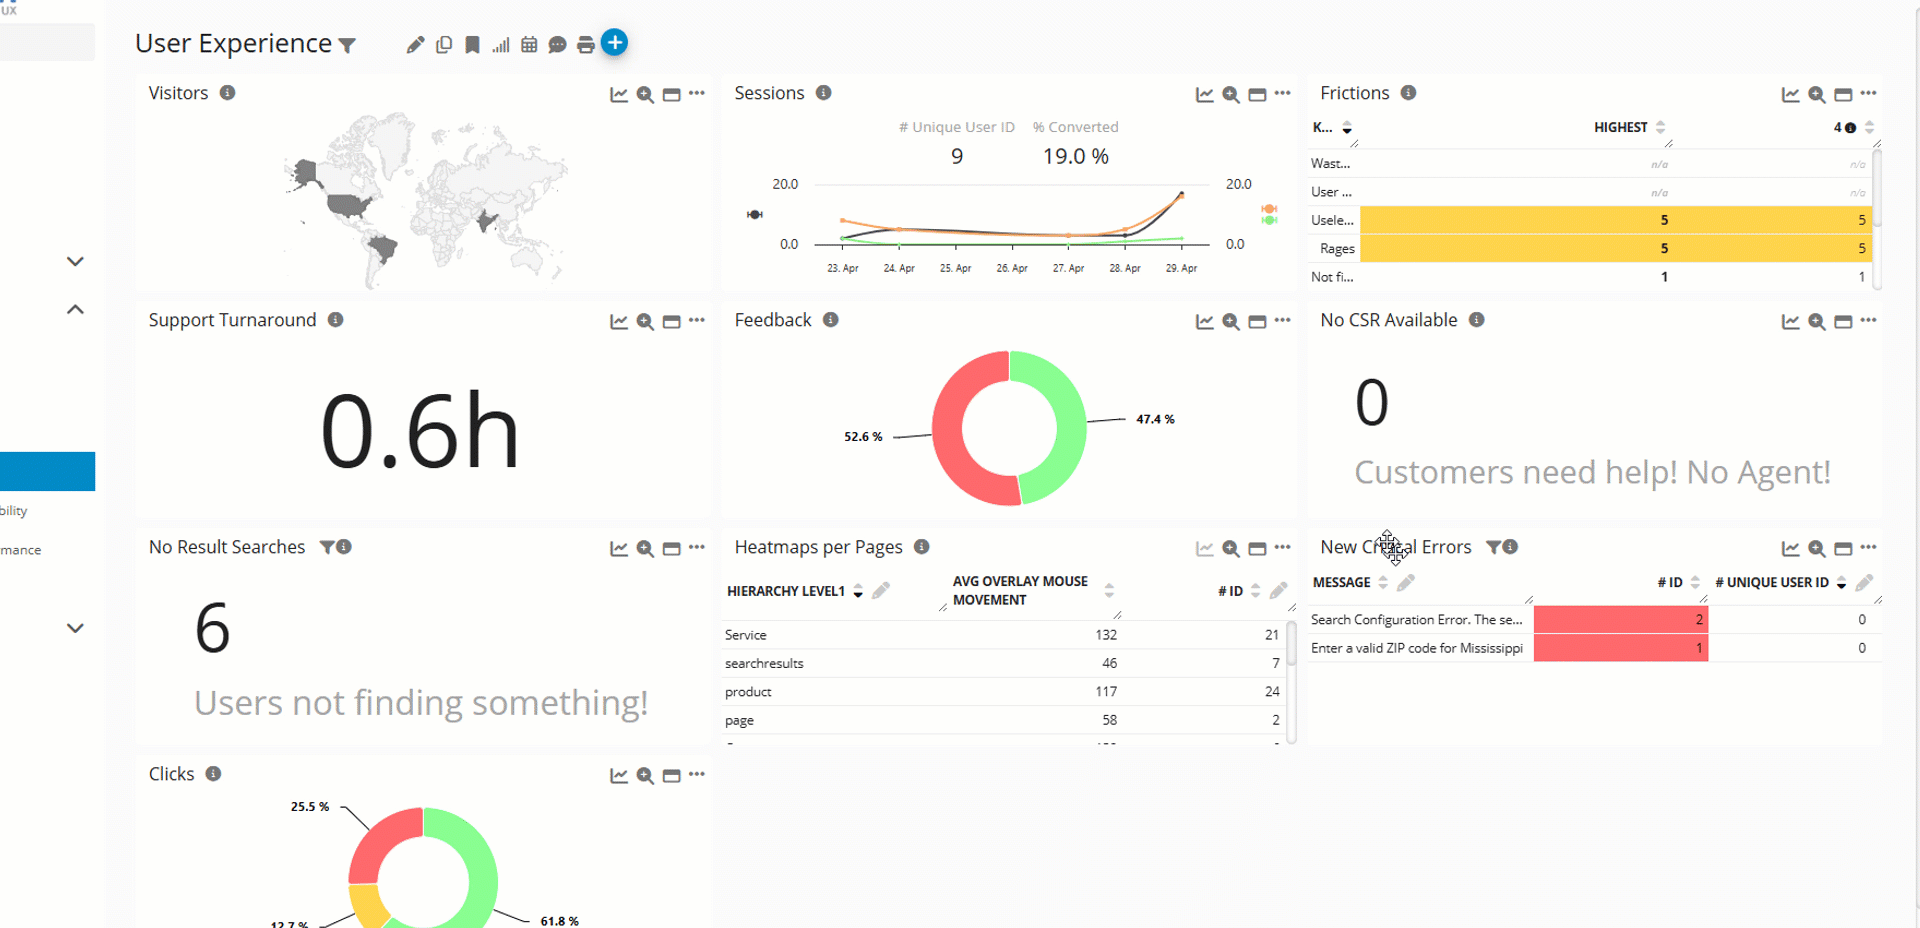The height and width of the screenshot is (928, 1920).
Task: Click the copy dashboard icon in header
Action: pos(444,45)
